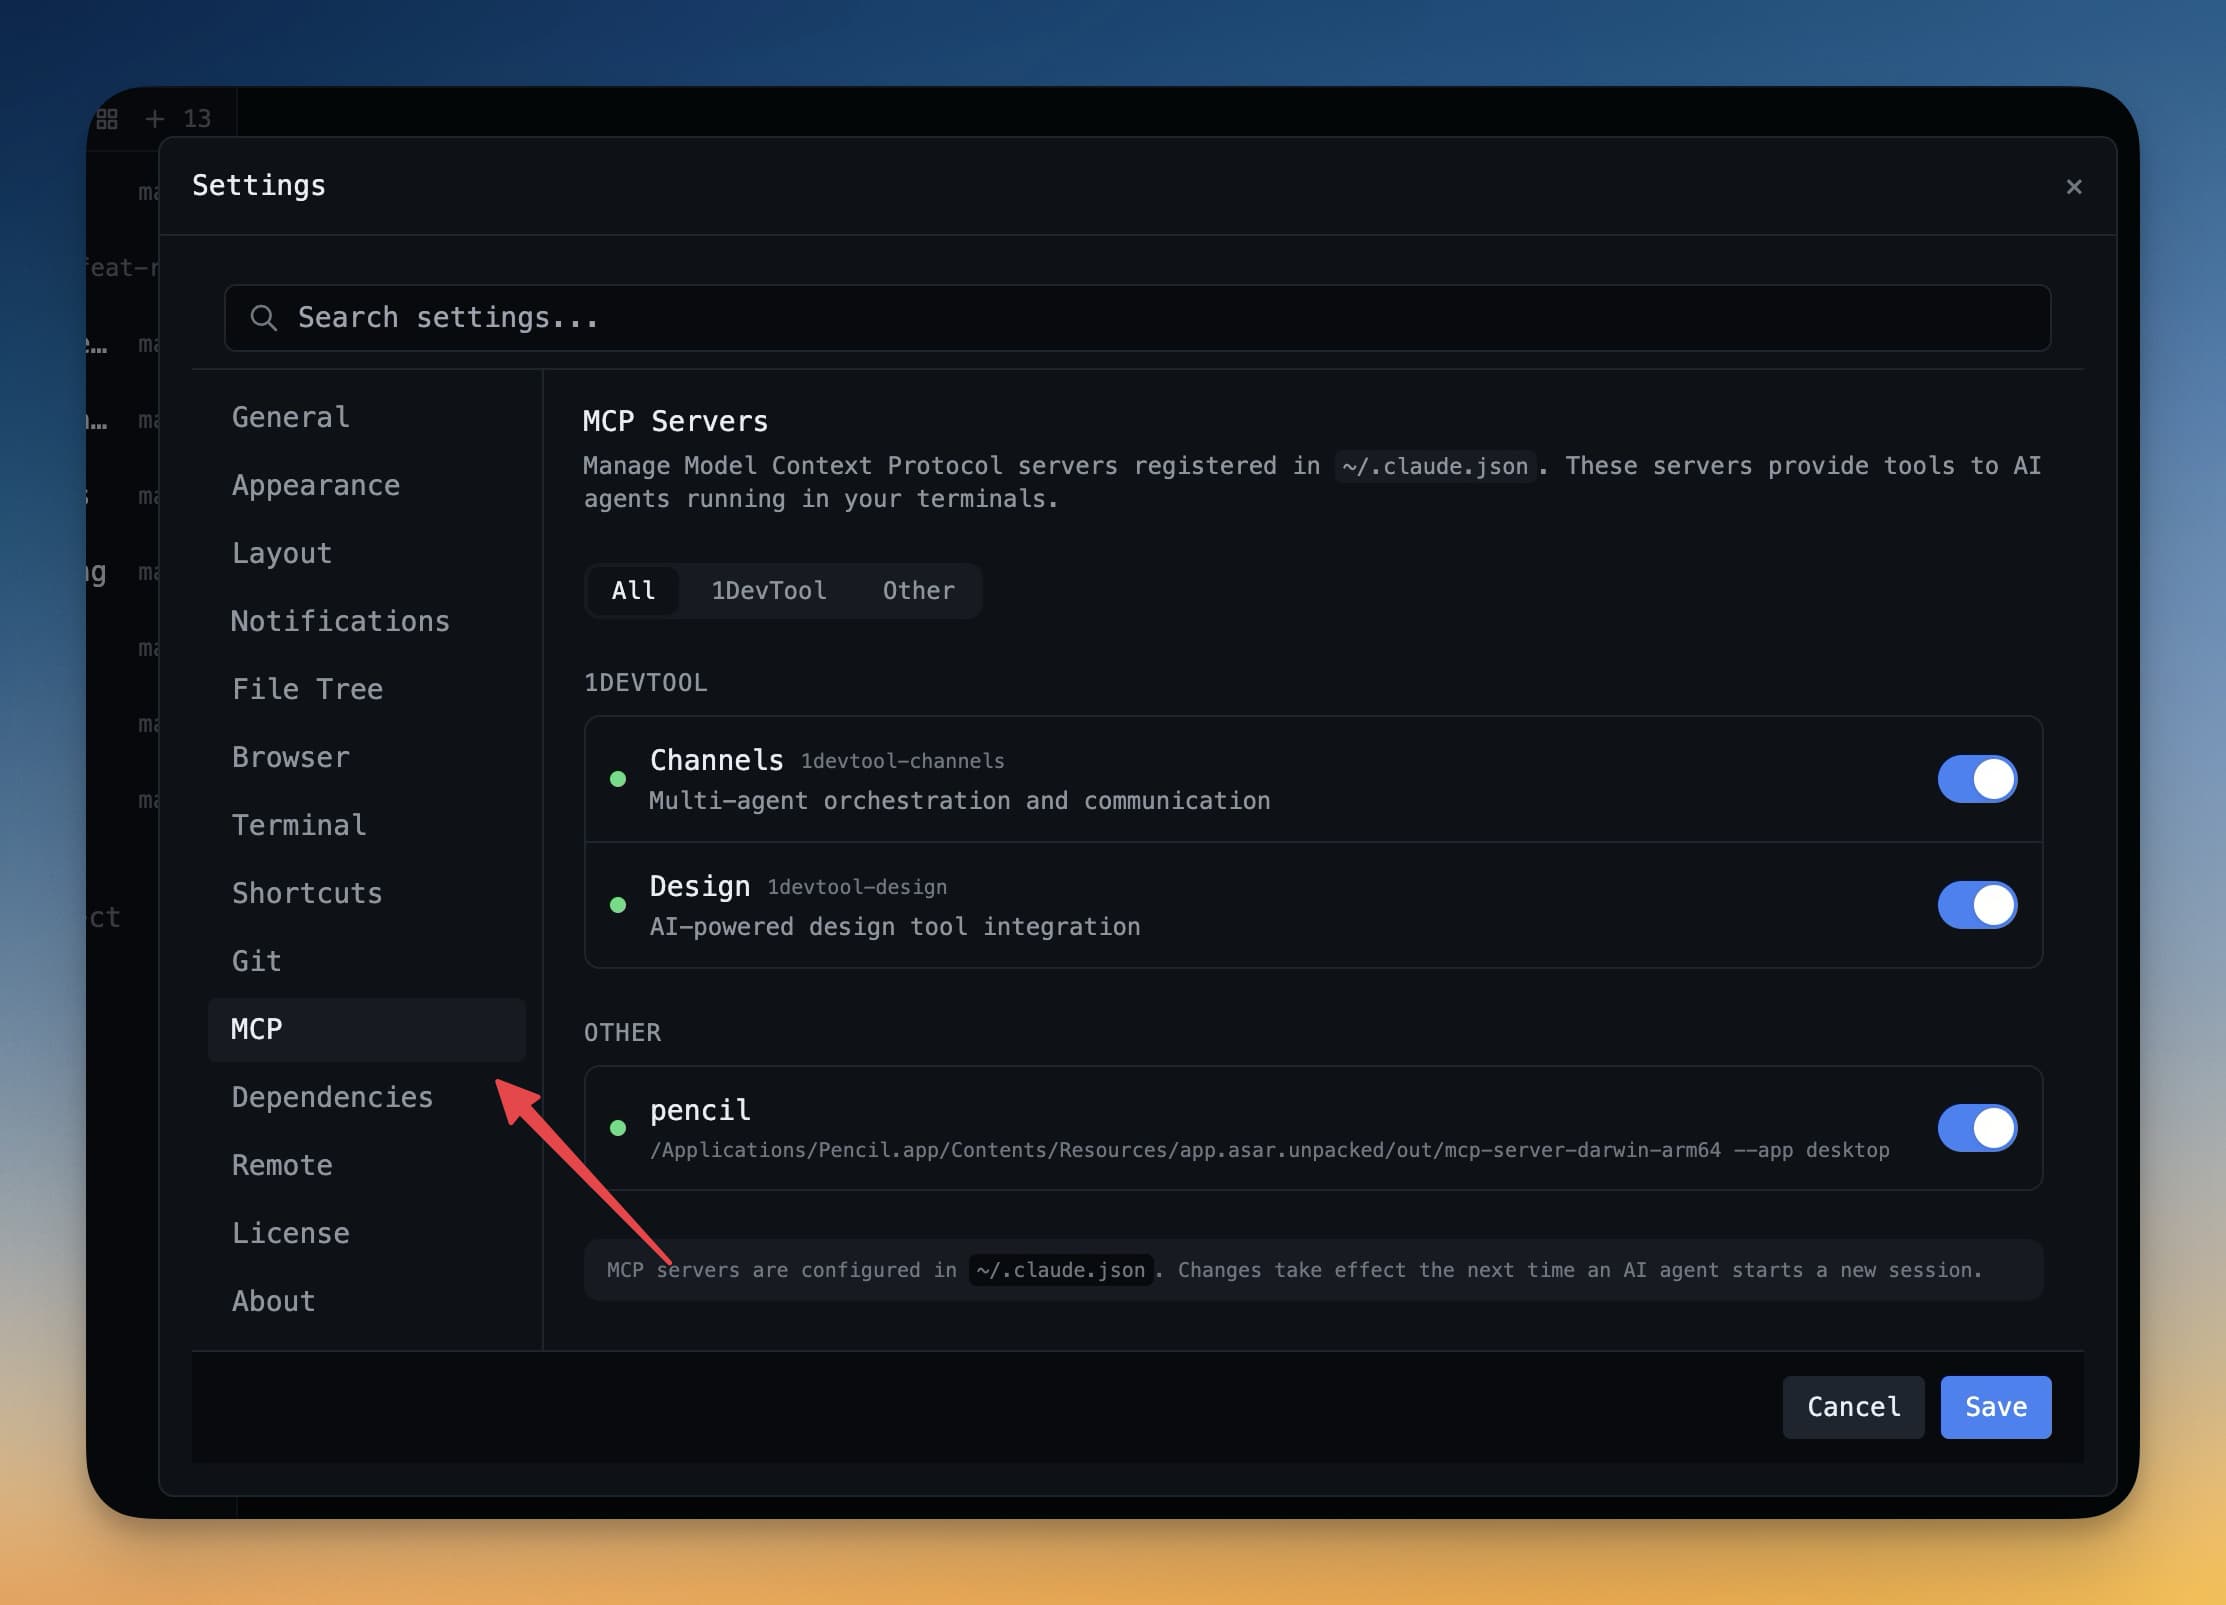
Task: Save the MCP server changes
Action: pyautogui.click(x=1995, y=1407)
